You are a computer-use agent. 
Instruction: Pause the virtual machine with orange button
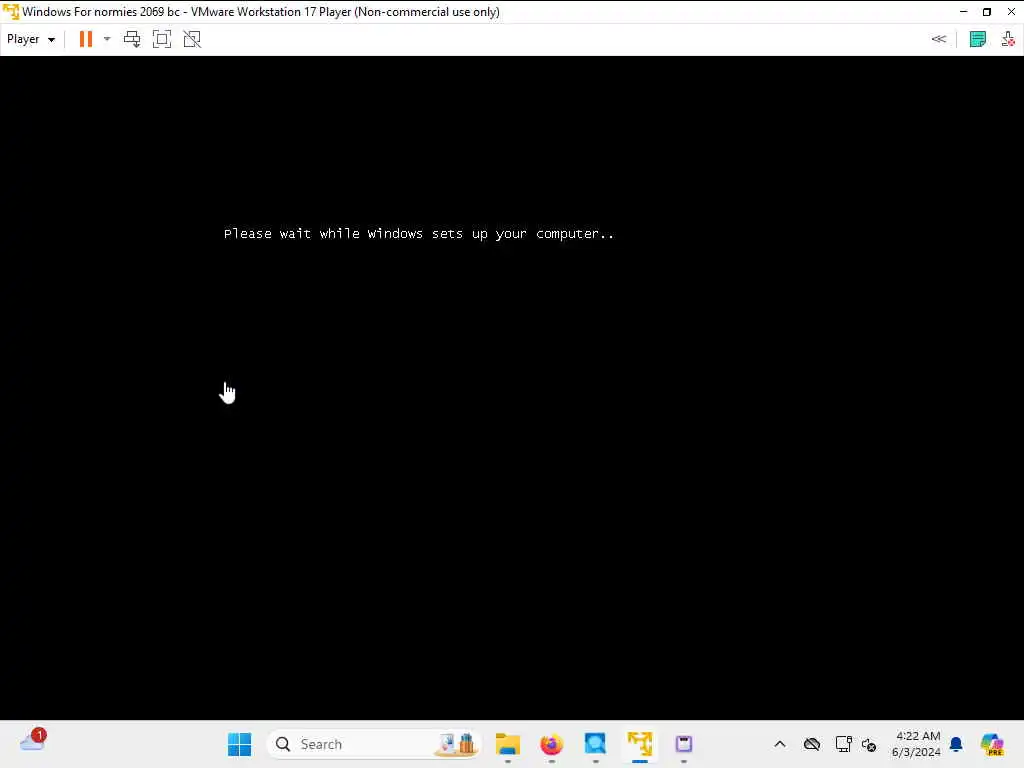pos(86,39)
